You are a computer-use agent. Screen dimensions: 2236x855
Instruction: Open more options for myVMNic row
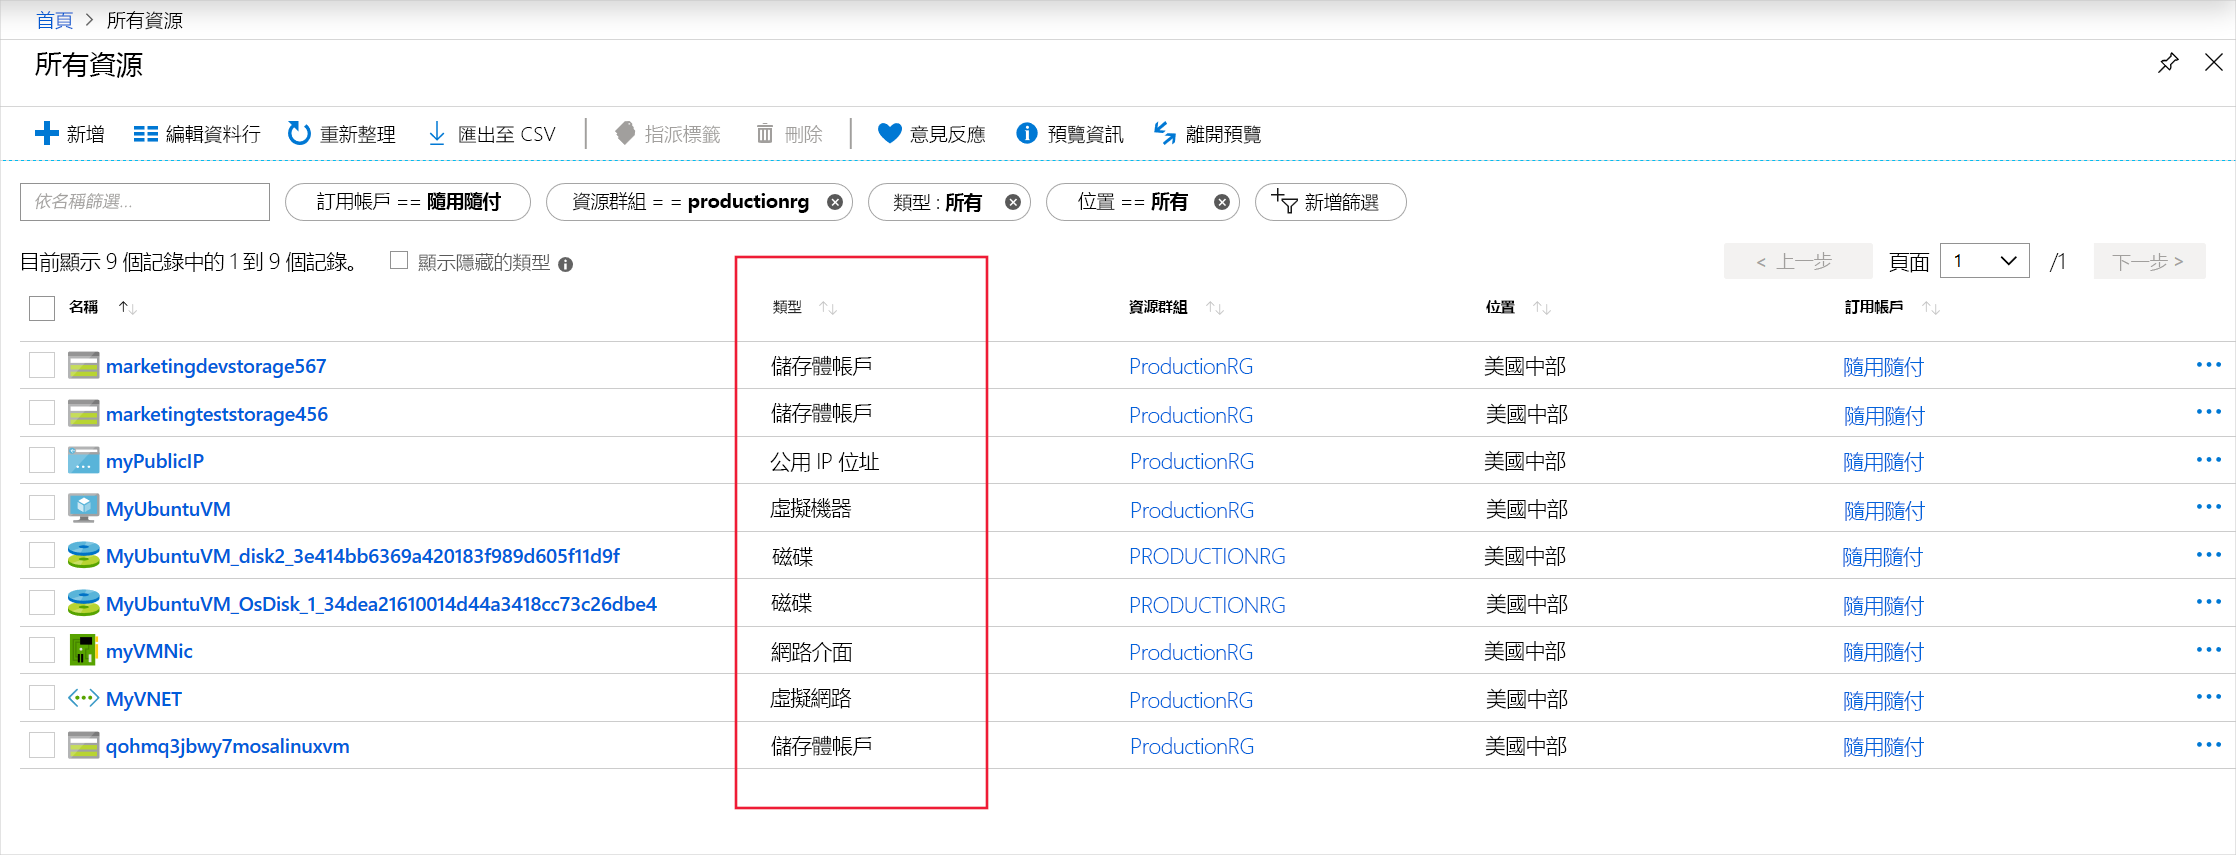(x=2209, y=650)
